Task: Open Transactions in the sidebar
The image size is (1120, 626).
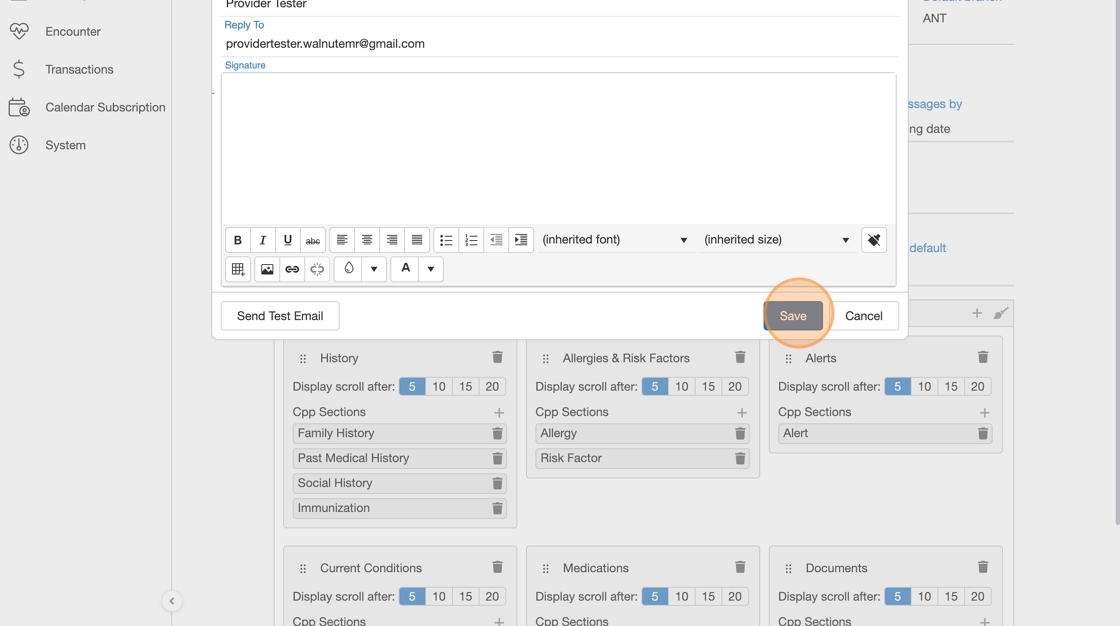Action: pos(79,70)
